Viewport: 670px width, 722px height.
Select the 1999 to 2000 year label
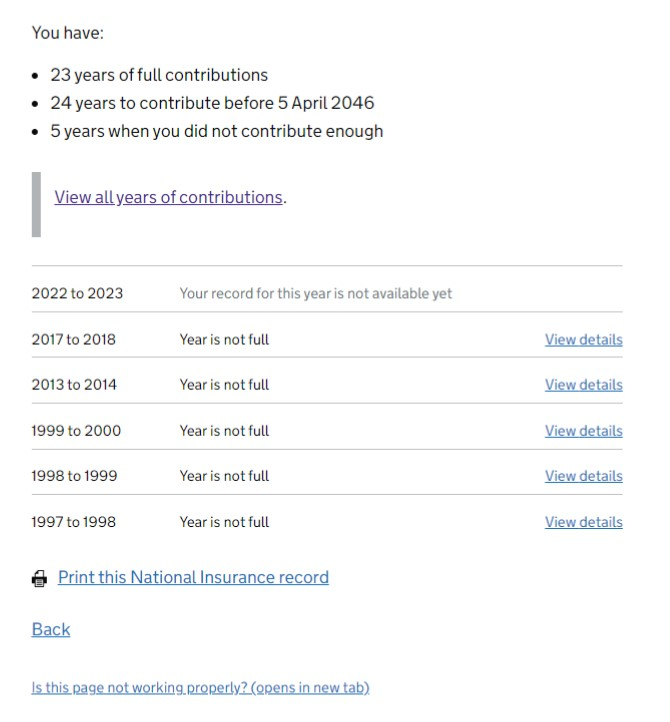click(76, 431)
